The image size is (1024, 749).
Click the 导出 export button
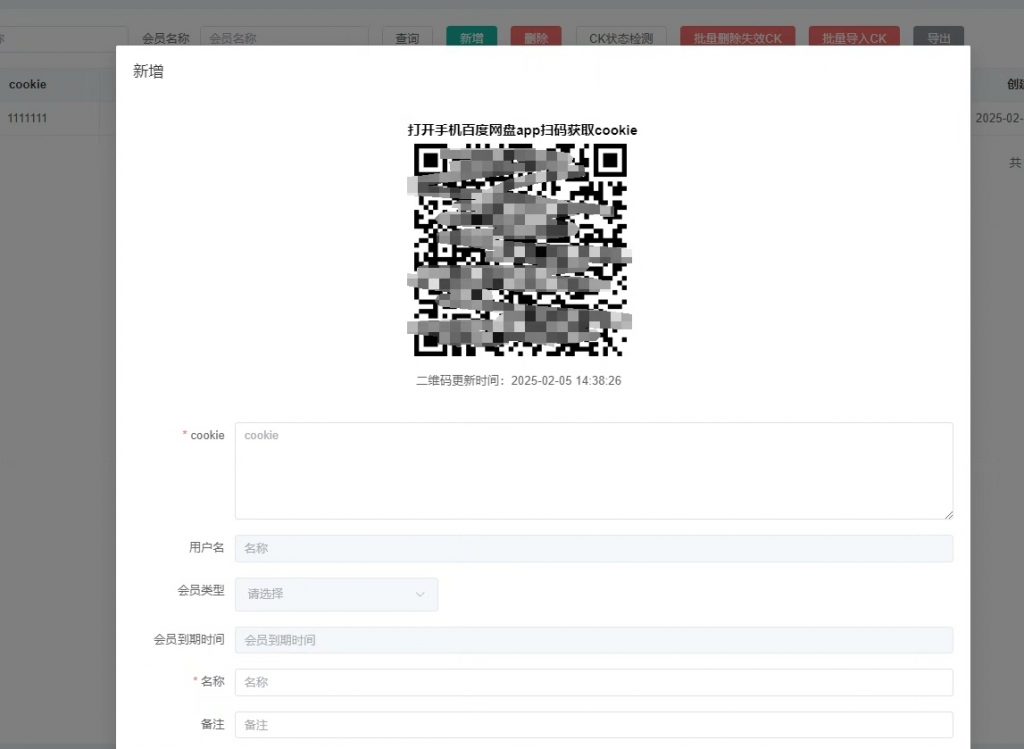pos(938,38)
